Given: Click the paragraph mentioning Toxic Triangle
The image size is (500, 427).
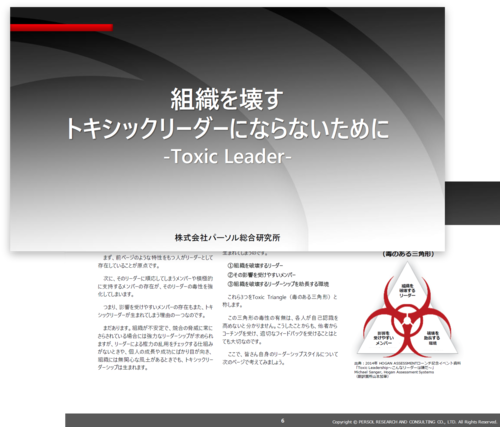Looking at the screenshot, I should click(280, 301).
